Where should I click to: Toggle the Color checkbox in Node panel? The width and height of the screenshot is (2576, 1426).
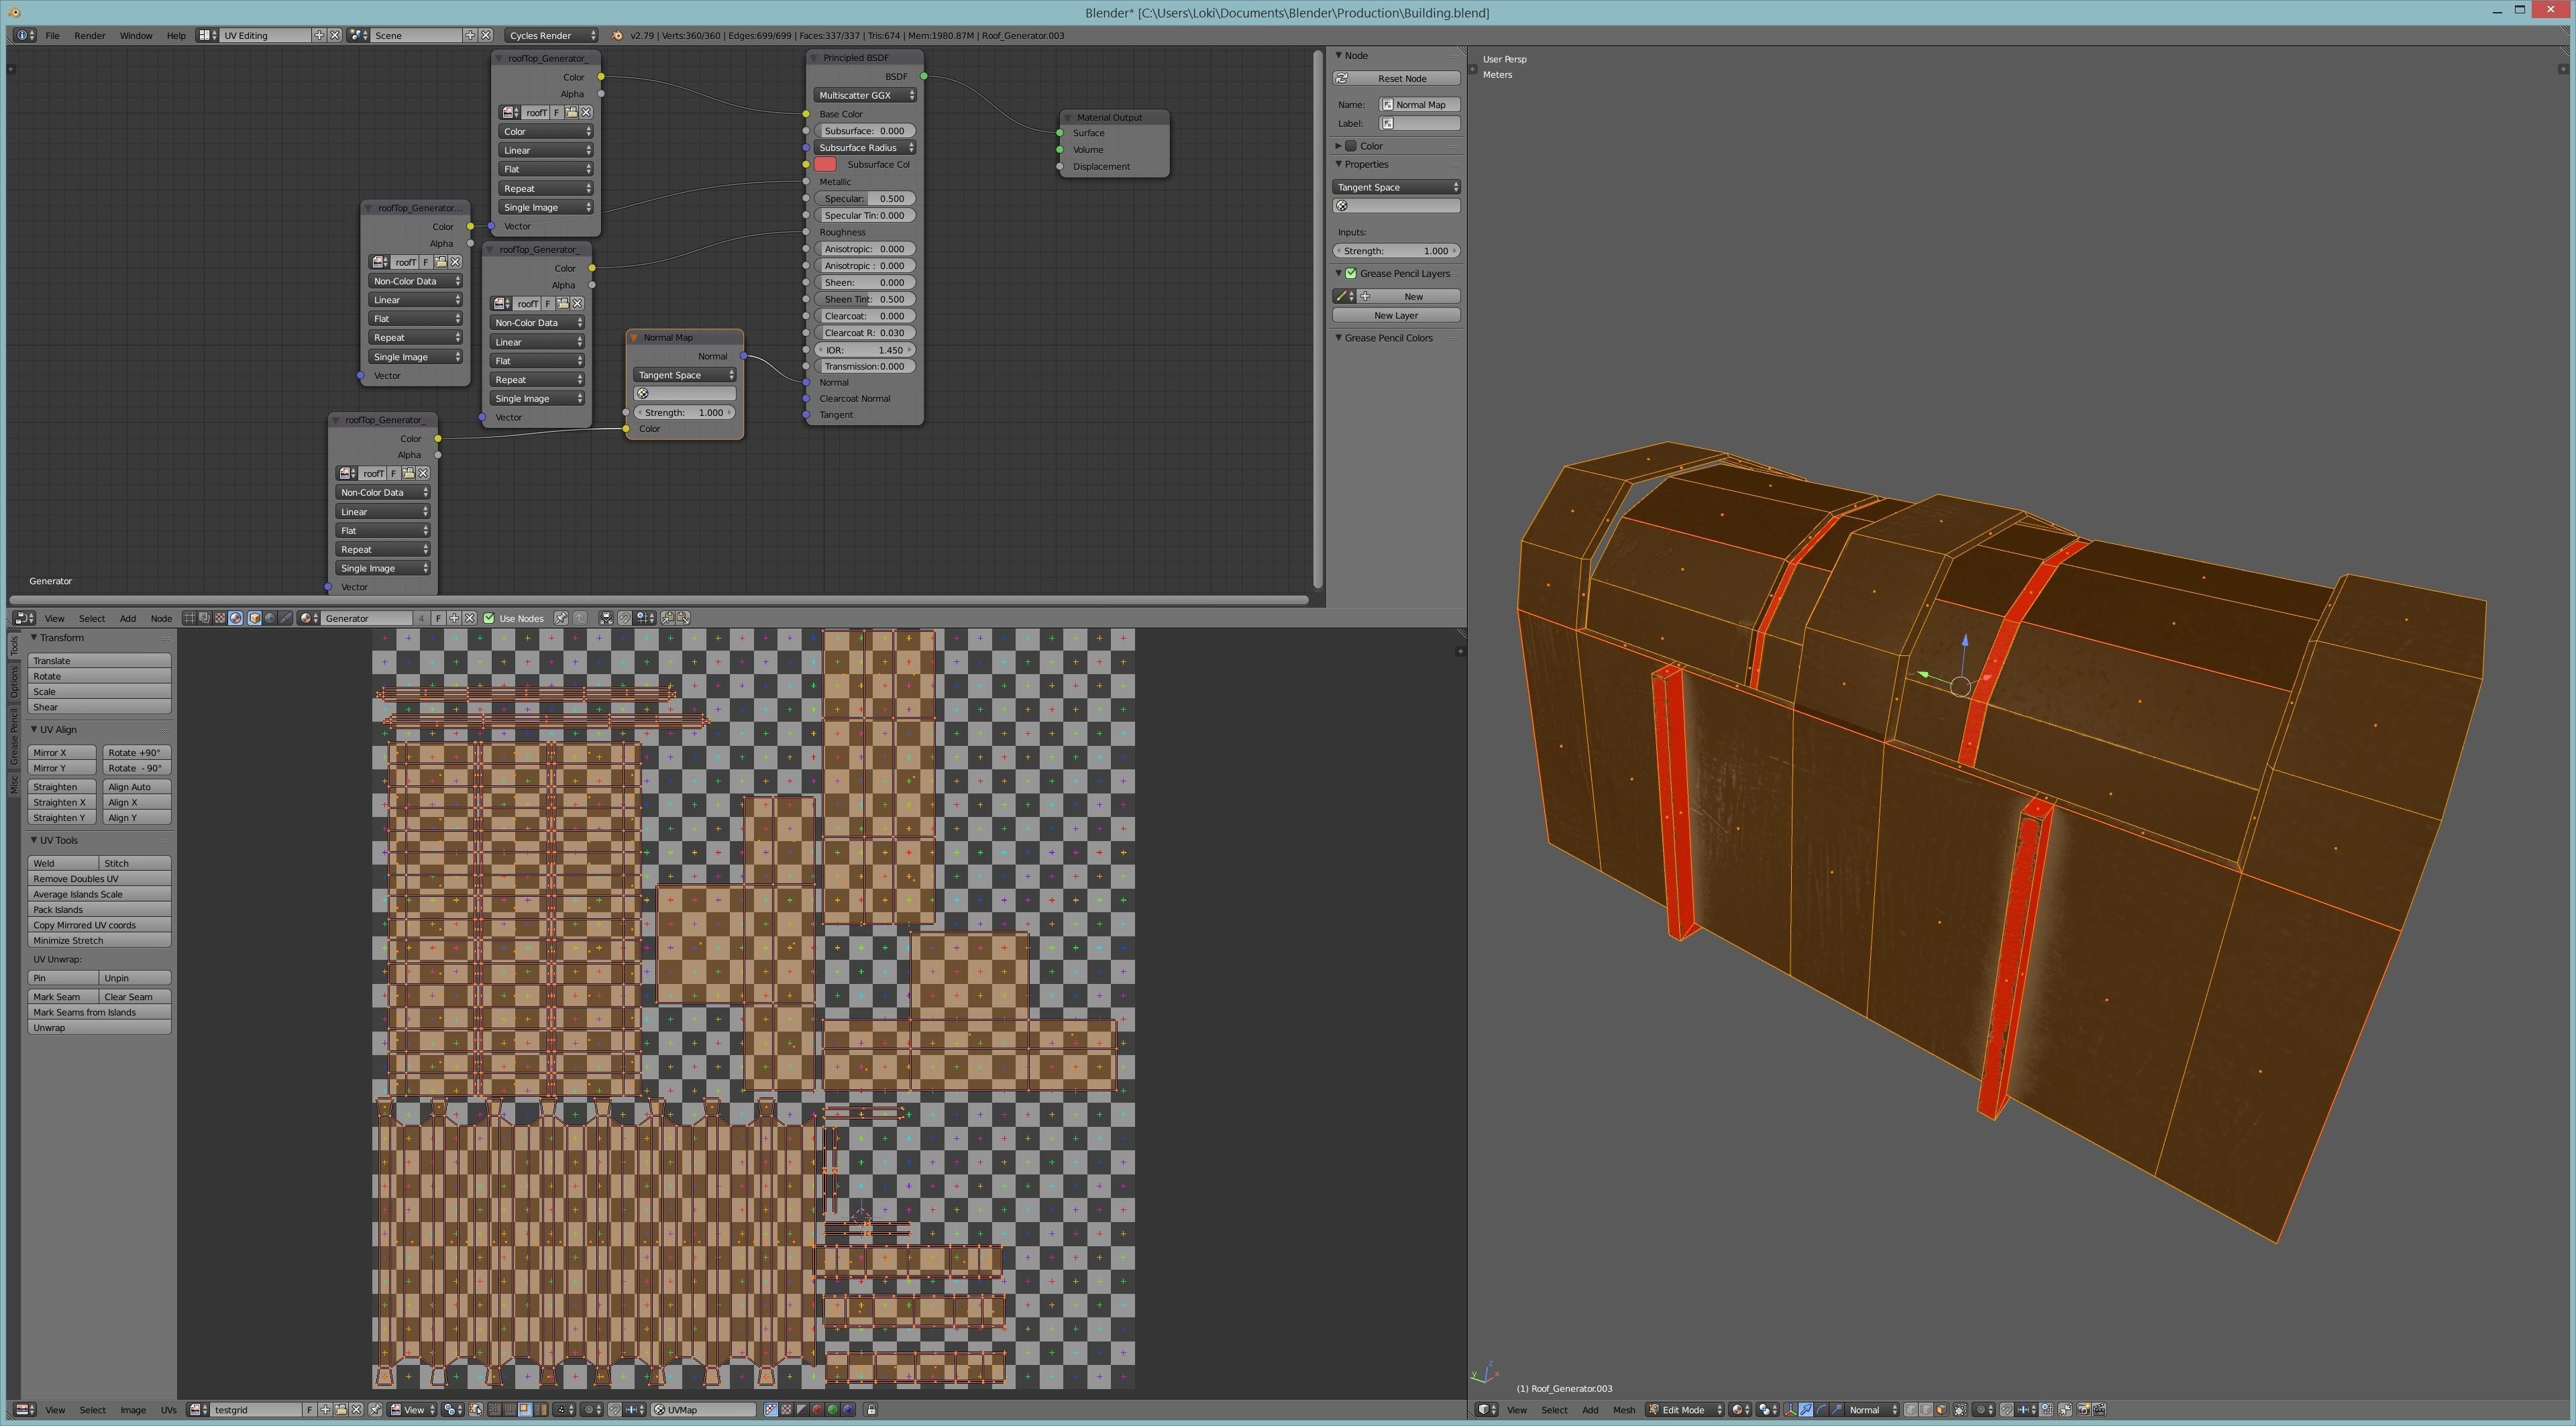point(1351,146)
